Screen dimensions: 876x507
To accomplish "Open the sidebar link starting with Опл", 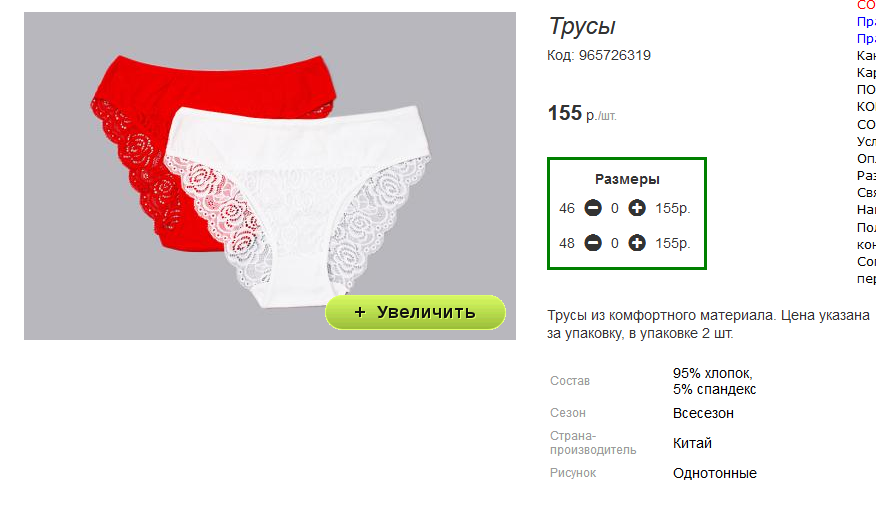I will (x=867, y=159).
